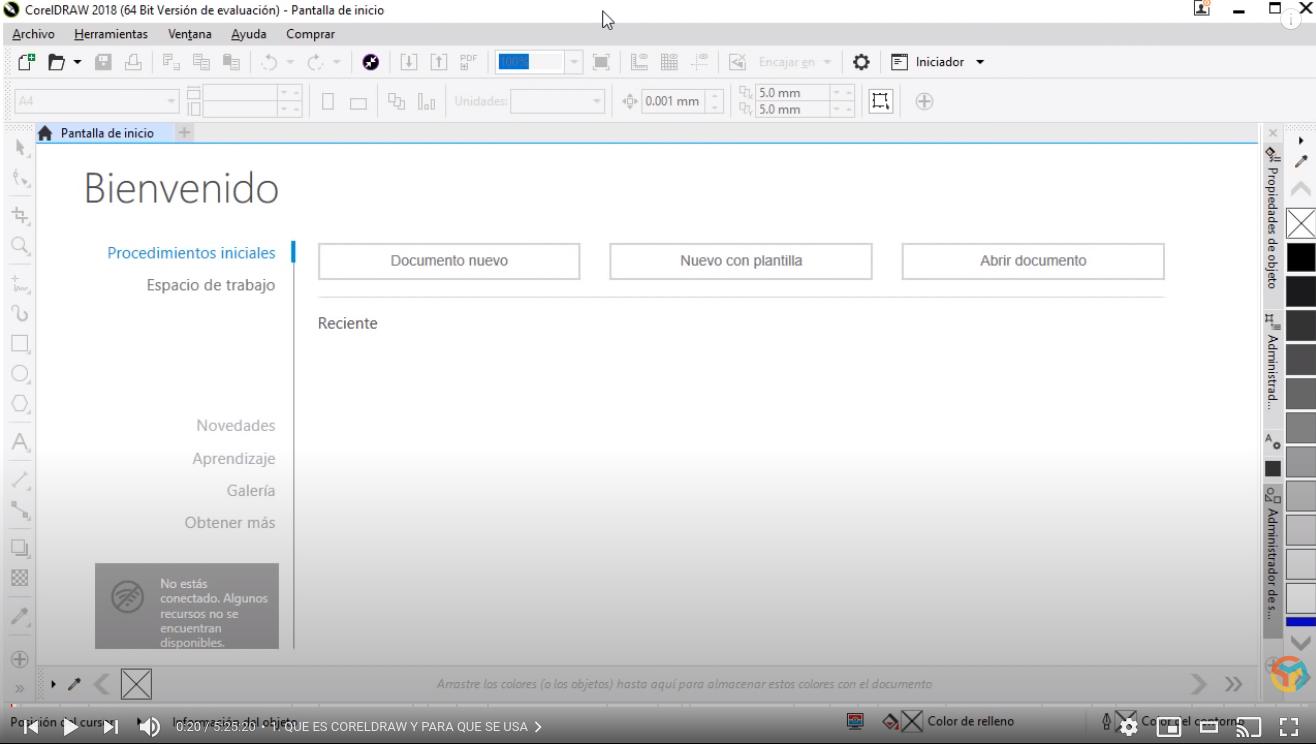Open the Aprendizaje section

pyautogui.click(x=234, y=459)
